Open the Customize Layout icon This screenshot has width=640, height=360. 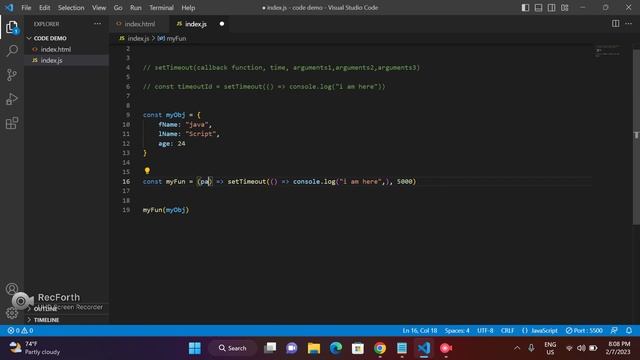pos(564,7)
